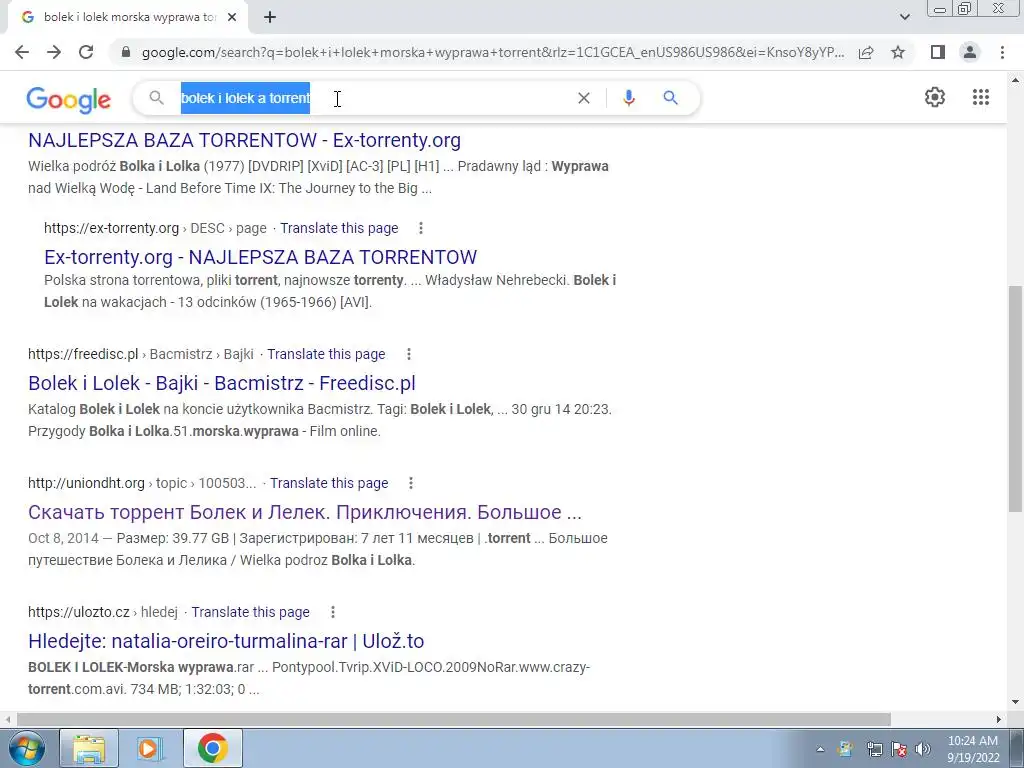The height and width of the screenshot is (768, 1024).
Task: Open Chrome side panel
Action: click(x=938, y=52)
